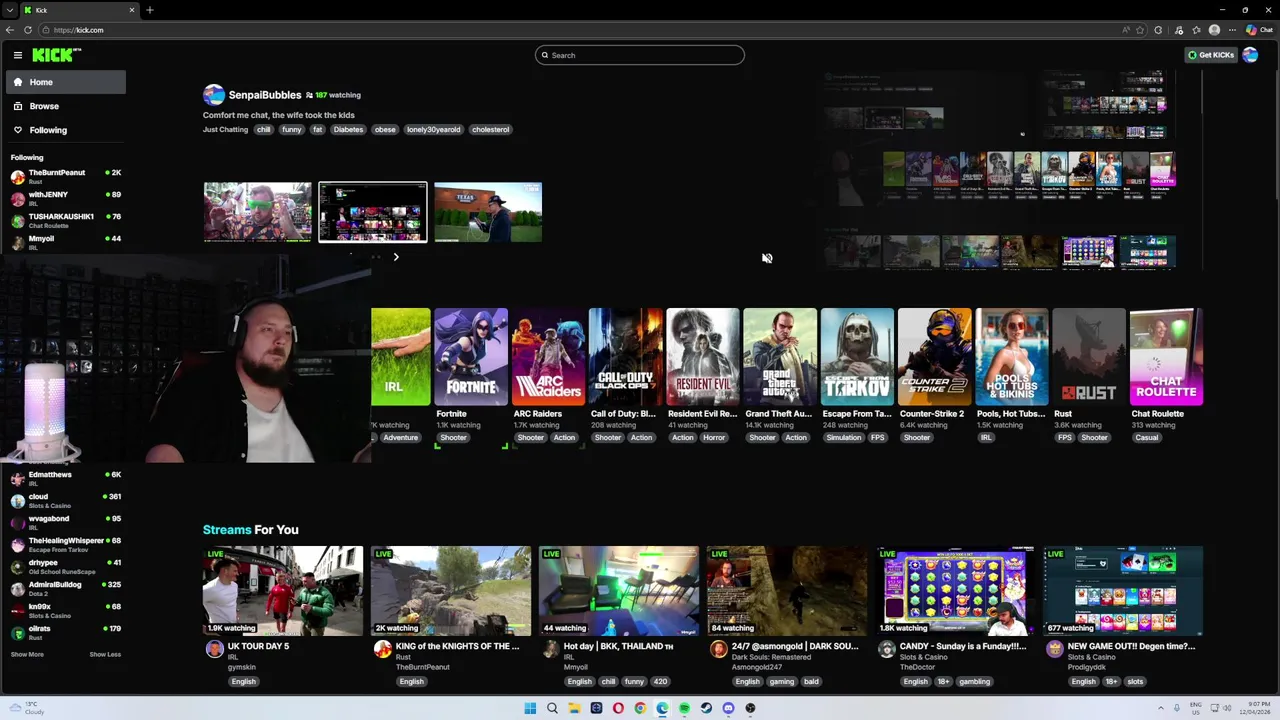Viewport: 1280px width, 720px height.
Task: Open Mmyoll followed channel
Action: [x=65, y=242]
